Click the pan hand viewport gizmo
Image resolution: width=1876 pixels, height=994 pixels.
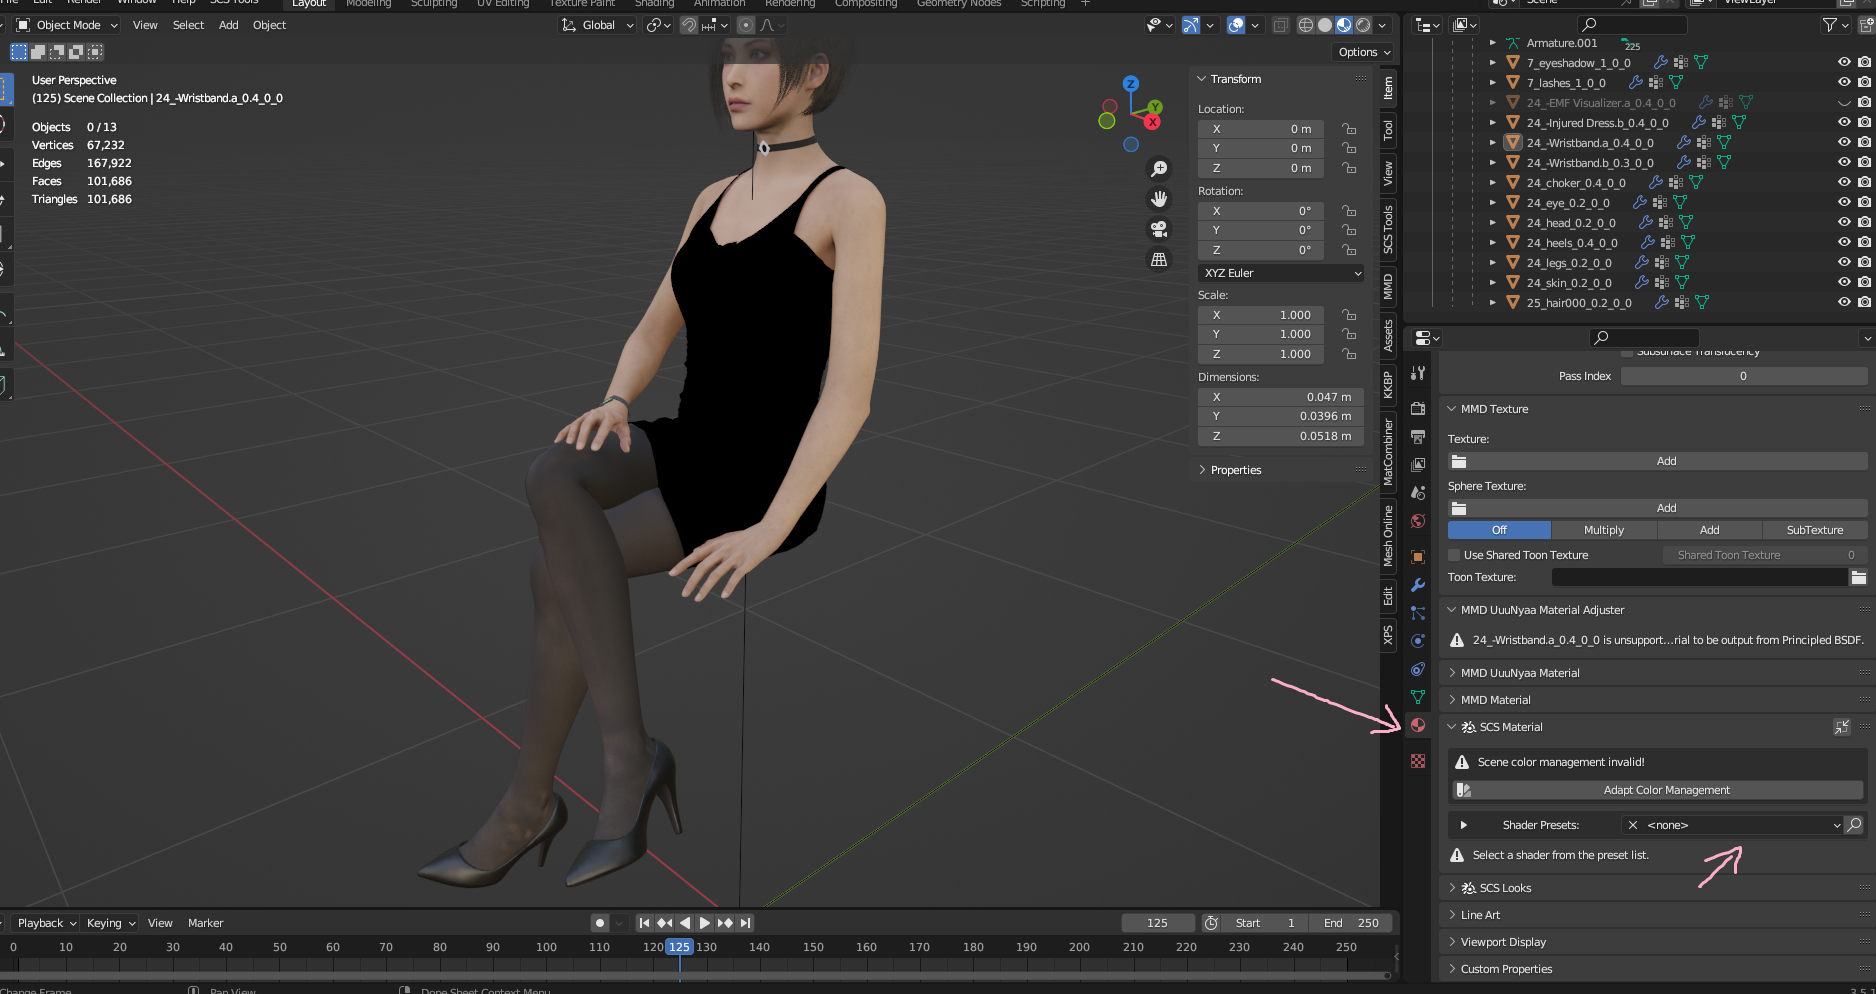click(1159, 199)
